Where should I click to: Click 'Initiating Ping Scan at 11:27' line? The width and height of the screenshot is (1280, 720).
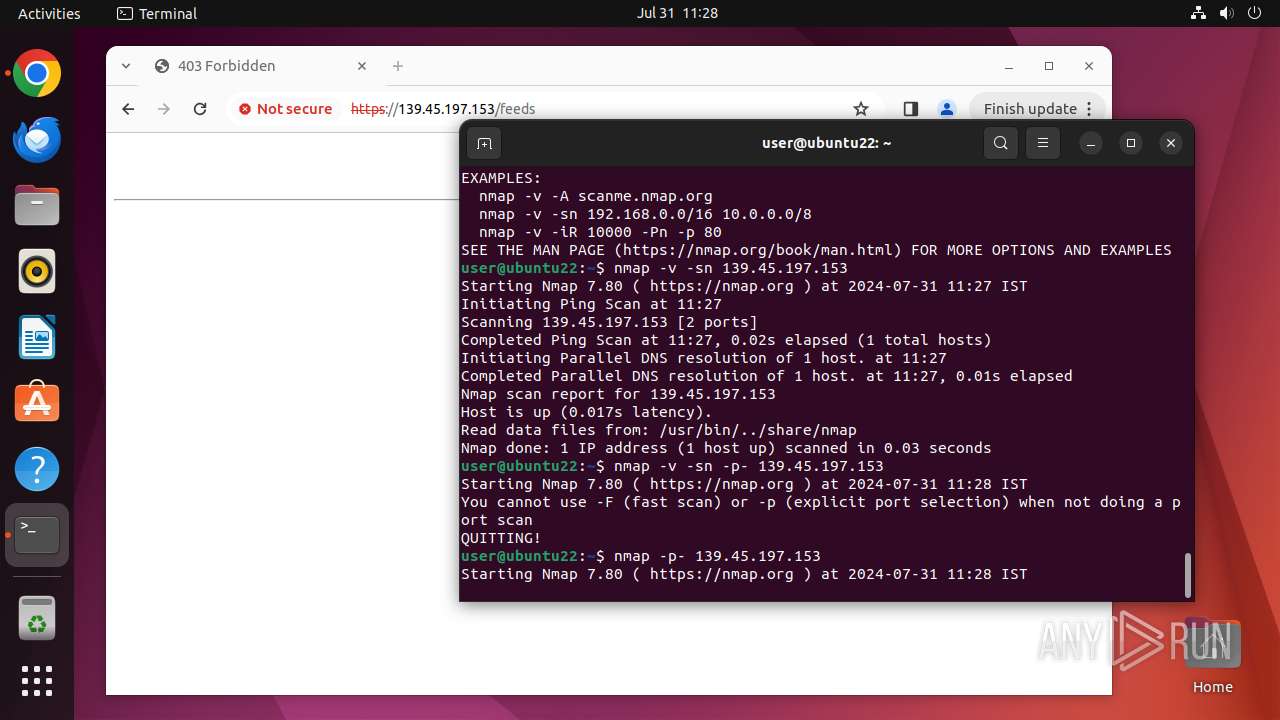click(591, 304)
